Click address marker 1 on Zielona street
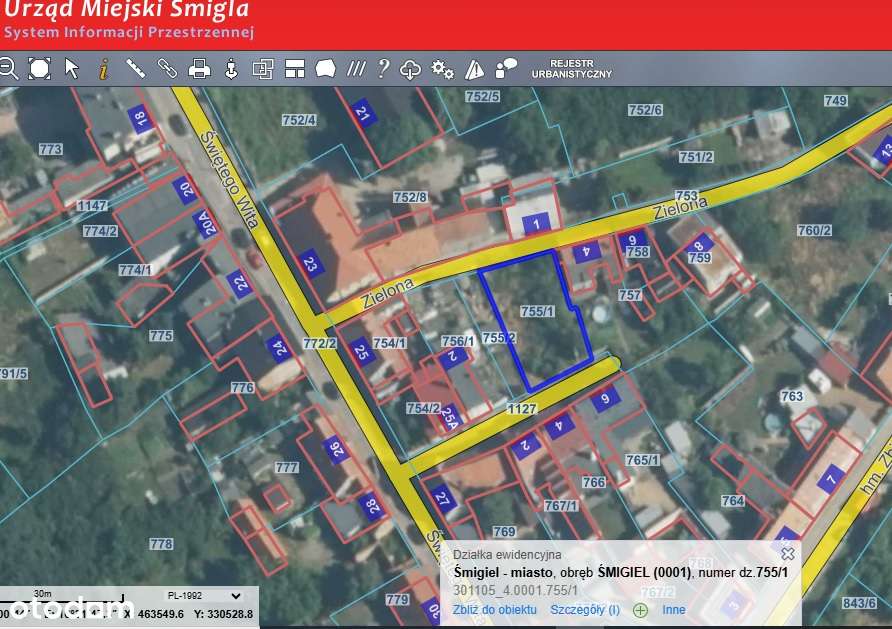 536,224
